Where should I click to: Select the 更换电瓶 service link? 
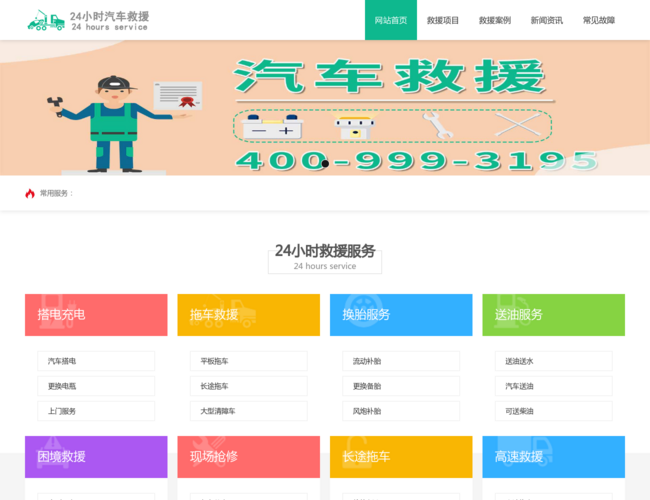96,386
